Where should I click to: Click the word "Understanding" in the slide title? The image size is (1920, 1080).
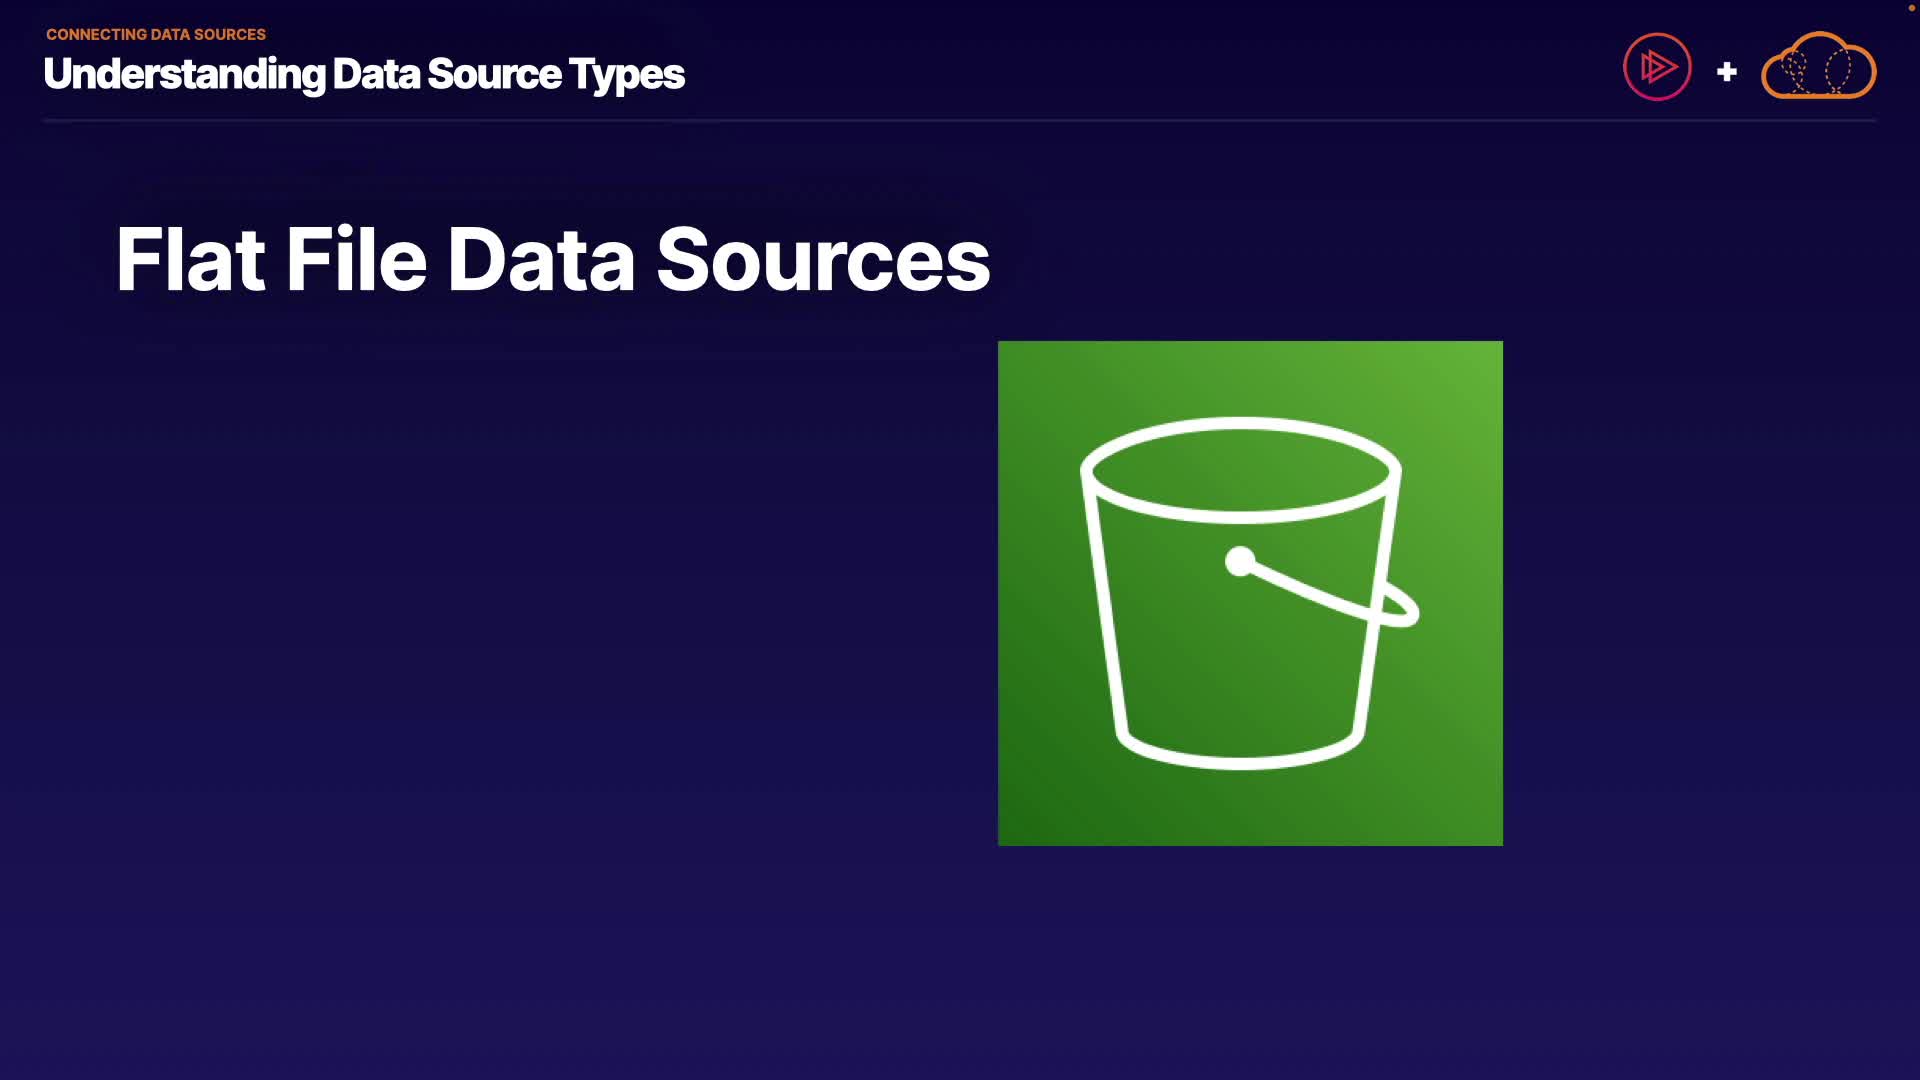click(x=185, y=74)
